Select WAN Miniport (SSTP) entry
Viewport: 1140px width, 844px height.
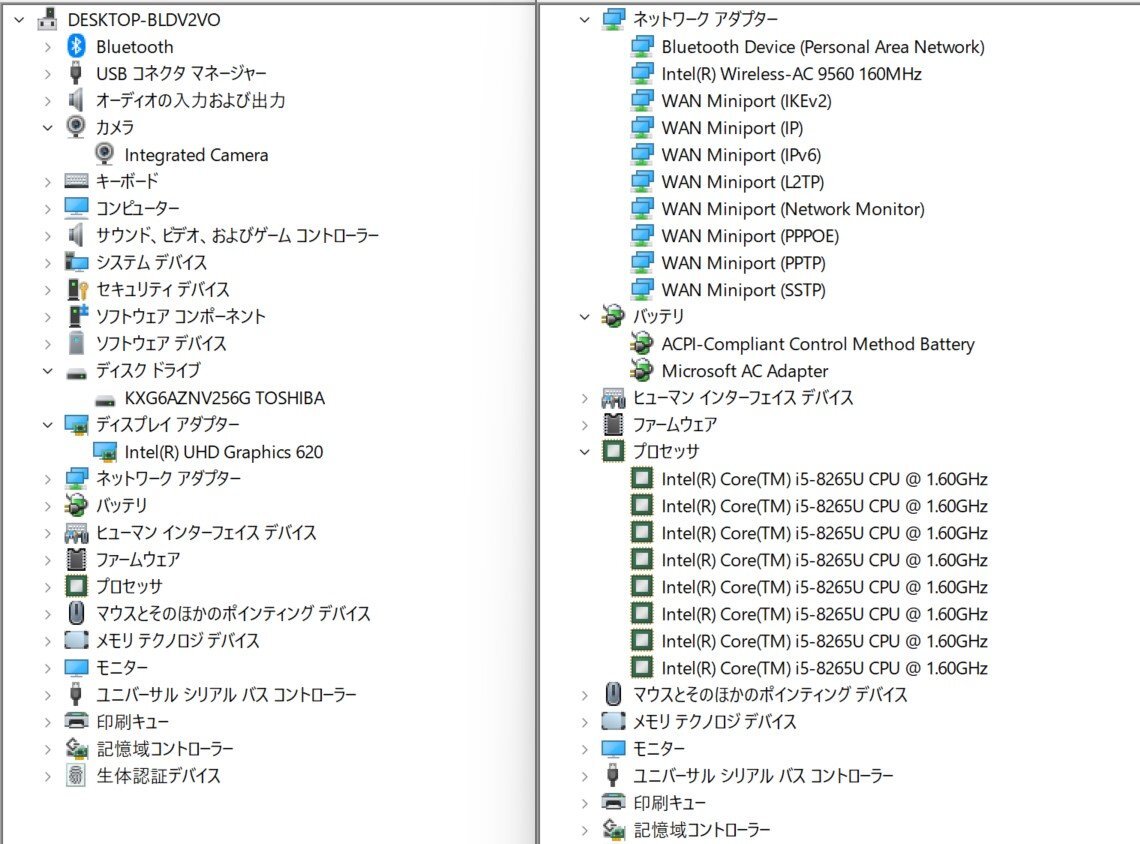click(x=743, y=289)
